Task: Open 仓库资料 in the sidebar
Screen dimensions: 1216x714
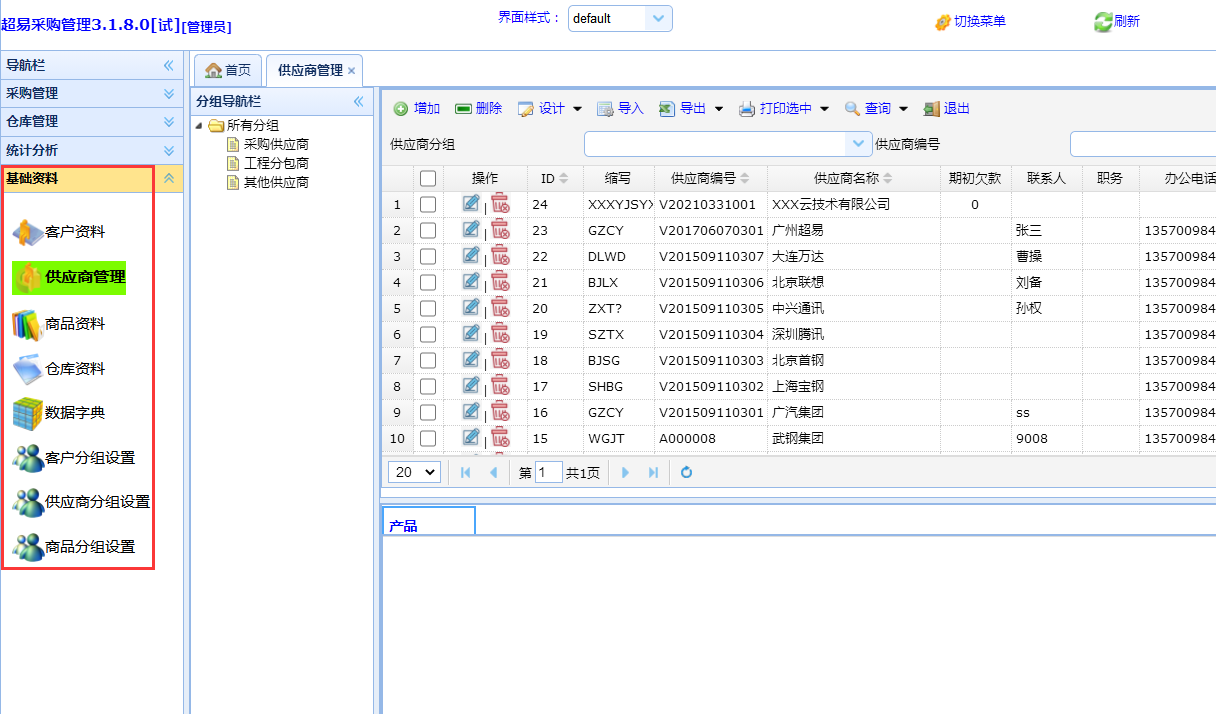Action: tap(28, 369)
